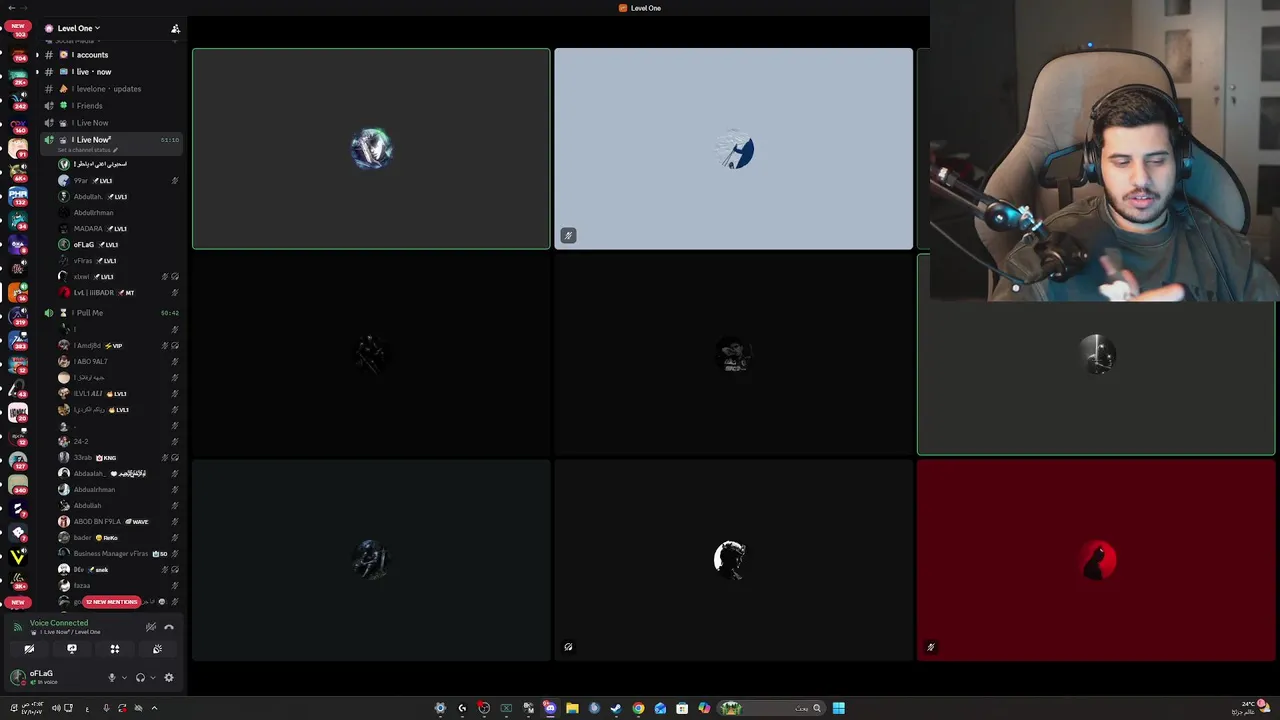Toggle camera on in voice panel
The height and width of the screenshot is (720, 1280).
point(29,649)
